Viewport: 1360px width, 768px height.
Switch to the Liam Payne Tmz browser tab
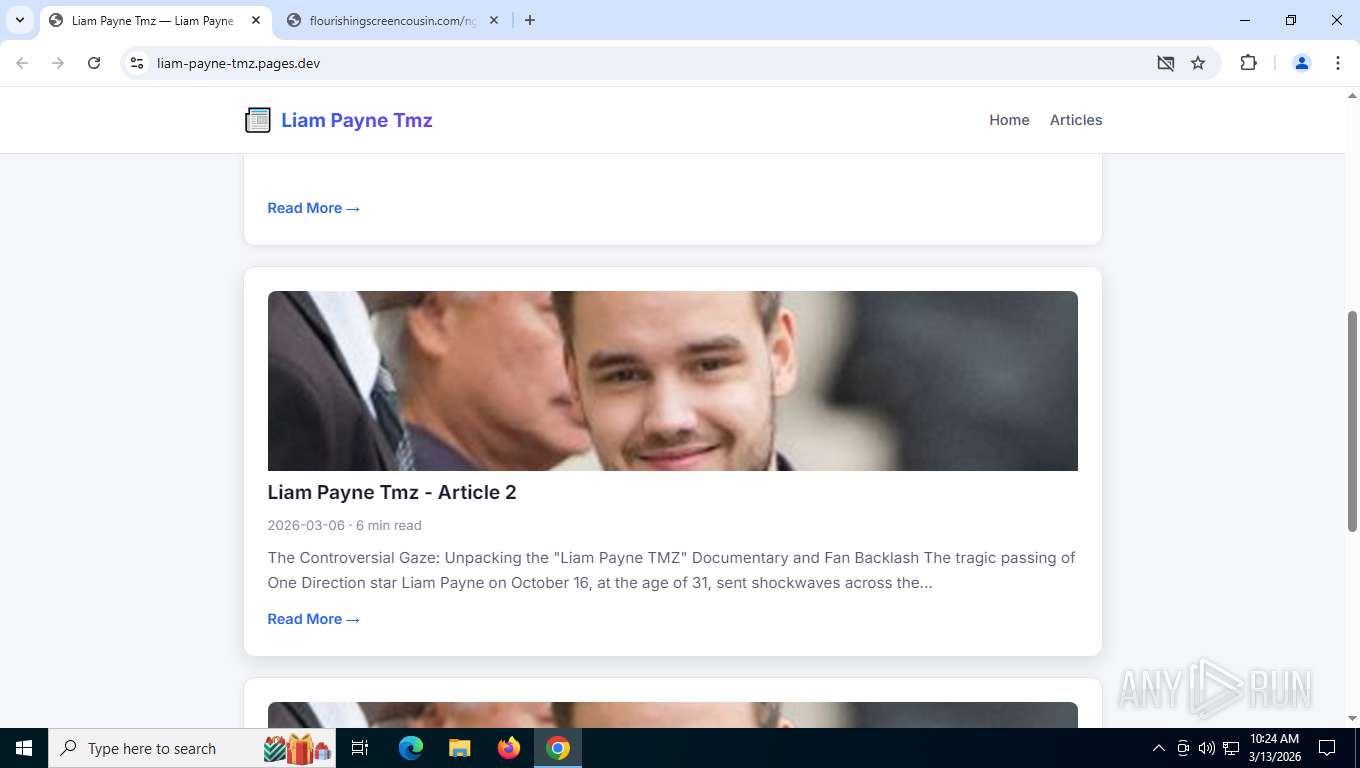pyautogui.click(x=152, y=20)
